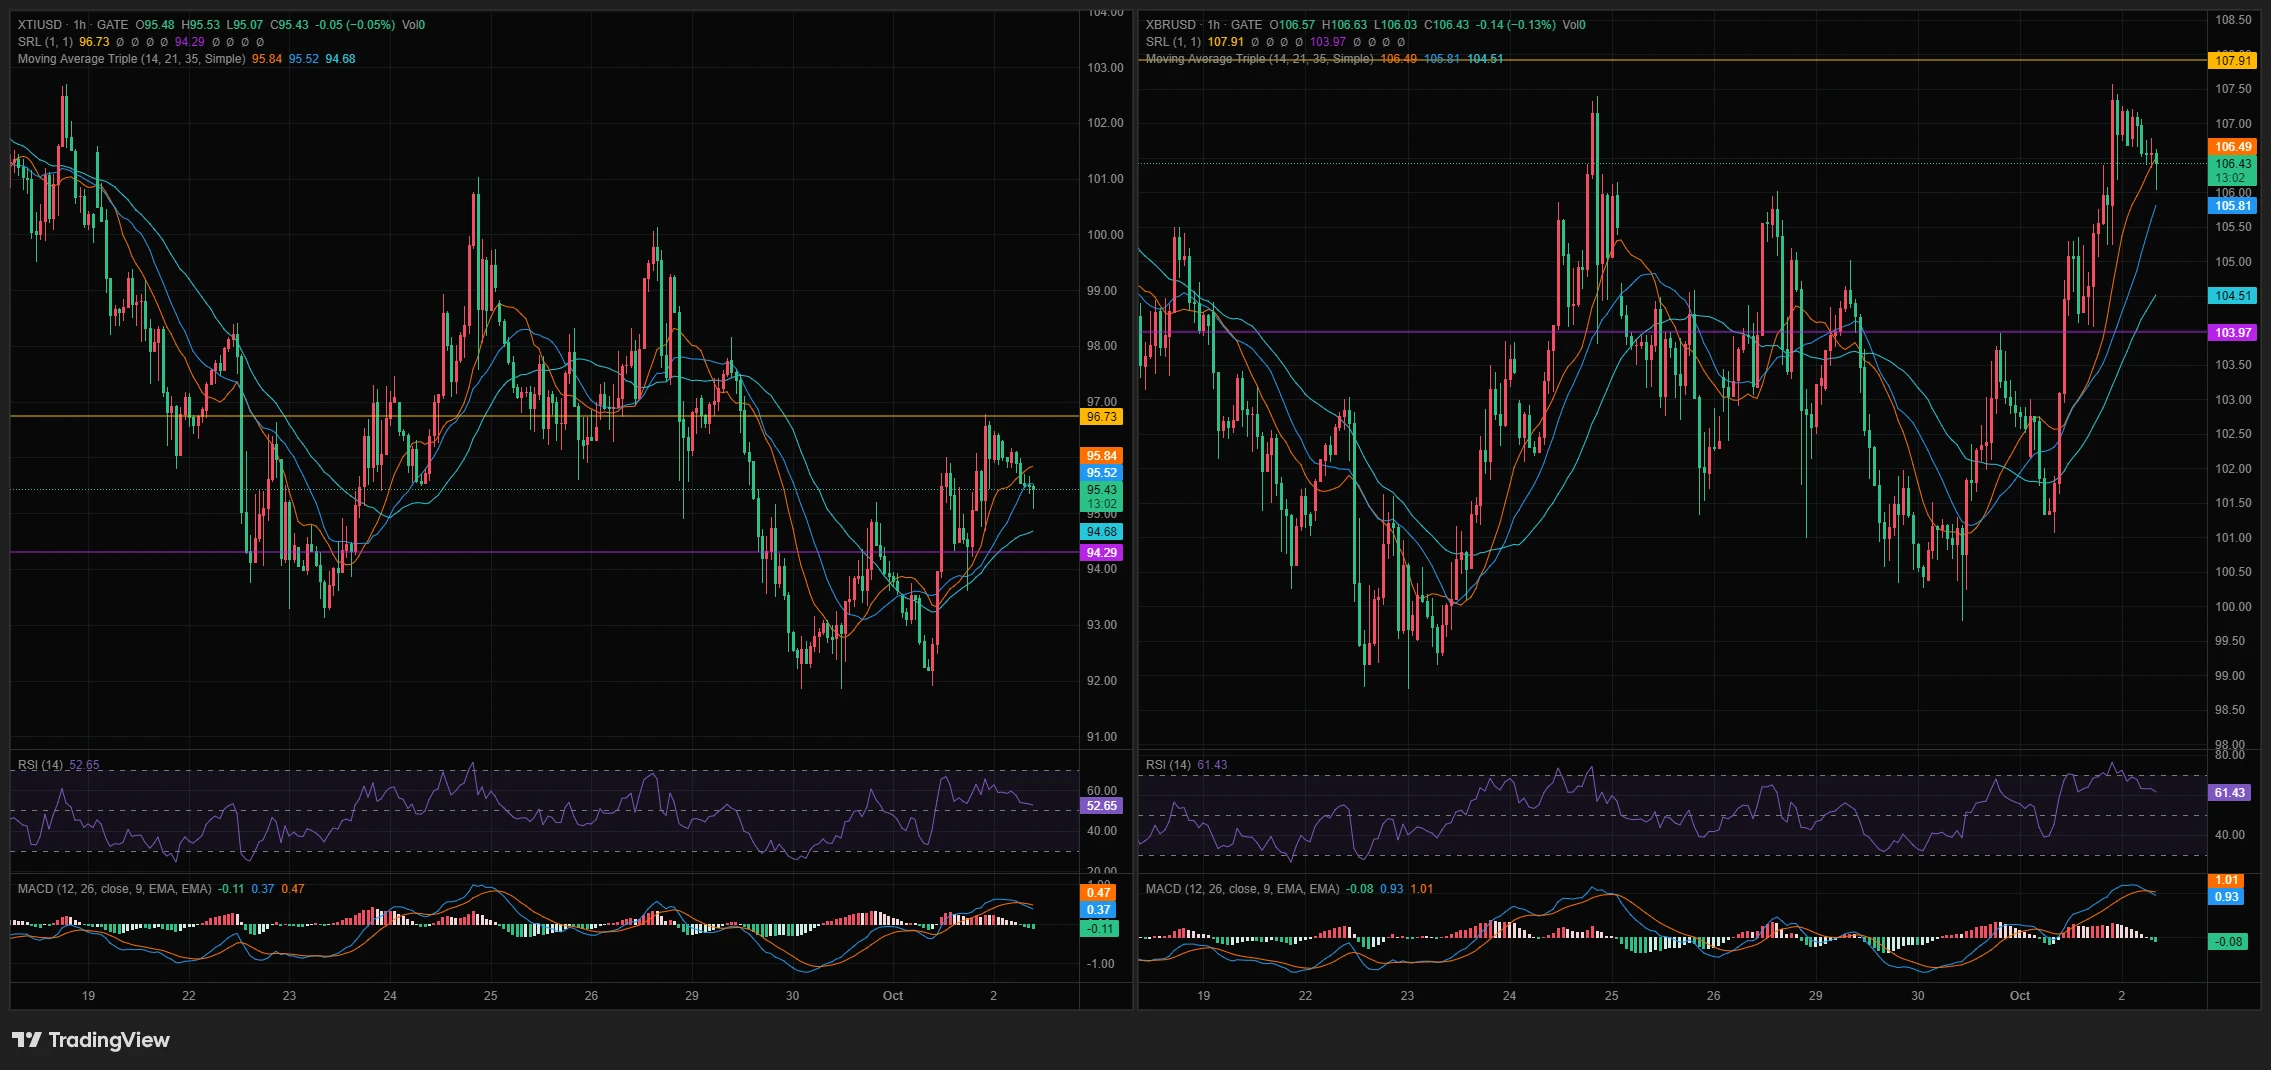Viewport: 2271px width, 1070px height.
Task: Click the XBRUSD symbol title in right chart
Action: click(x=1170, y=25)
